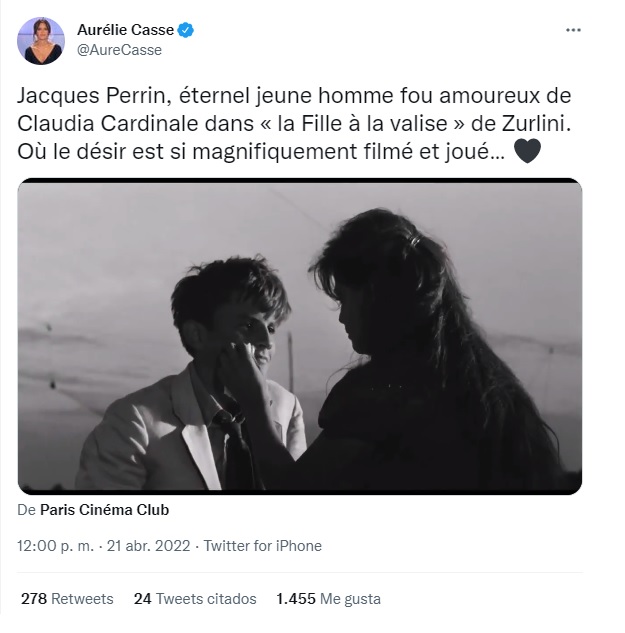Play the black-and-white video thumbnail
Viewport: 625px width, 633px height.
pyautogui.click(x=300, y=336)
